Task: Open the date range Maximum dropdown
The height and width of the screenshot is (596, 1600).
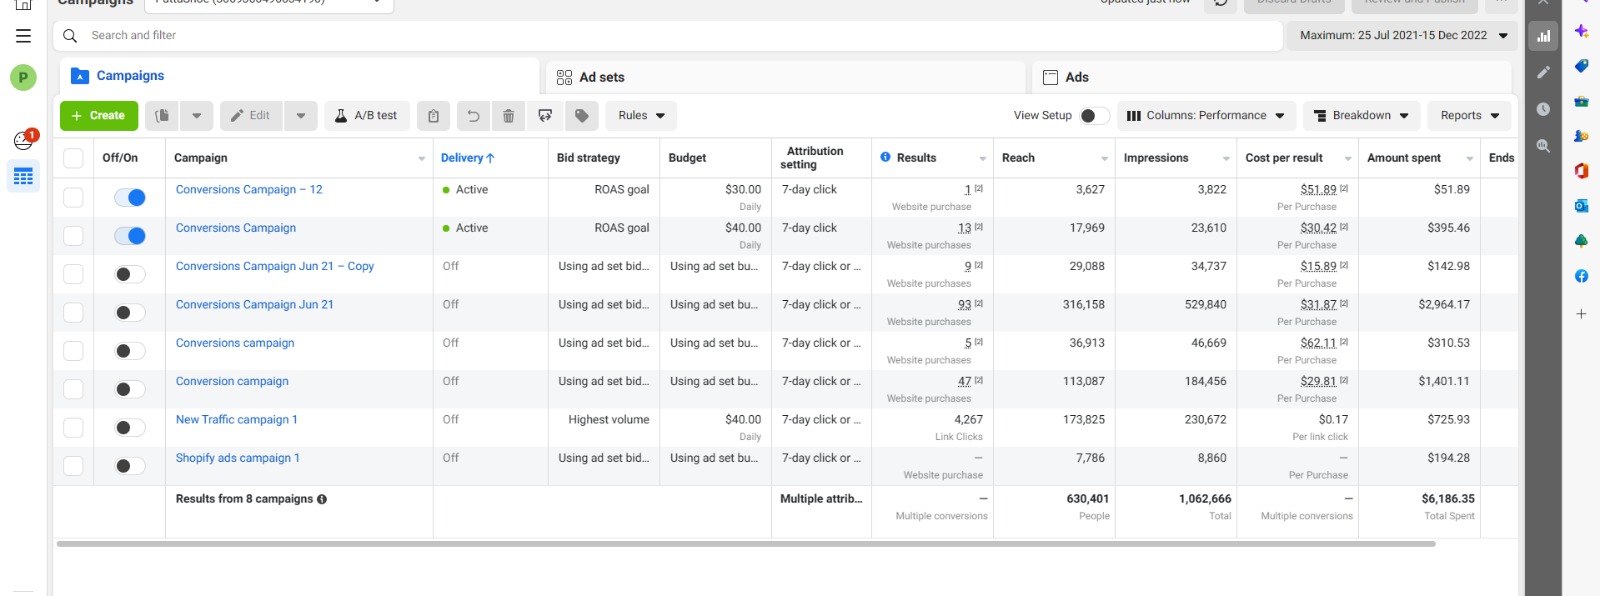Action: tap(1404, 36)
